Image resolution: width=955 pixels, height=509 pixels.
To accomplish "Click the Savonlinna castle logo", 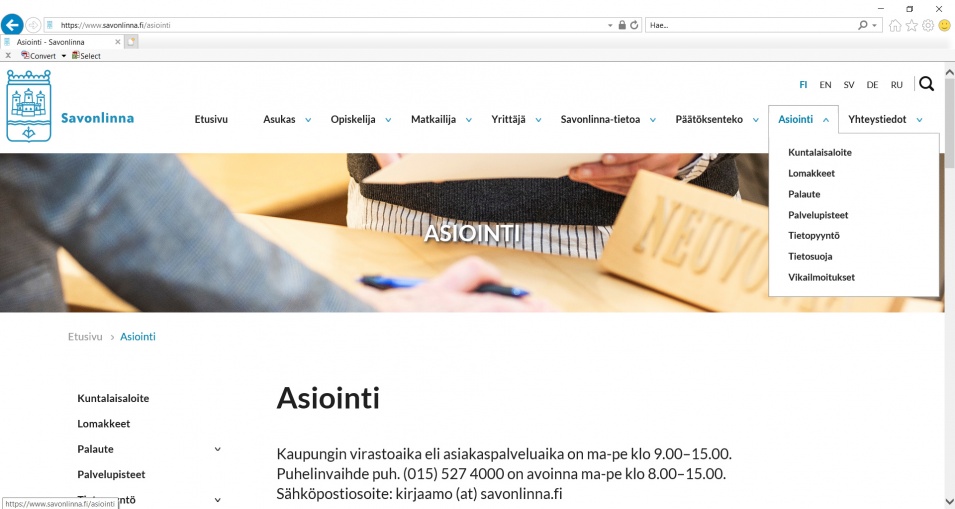I will click(29, 105).
